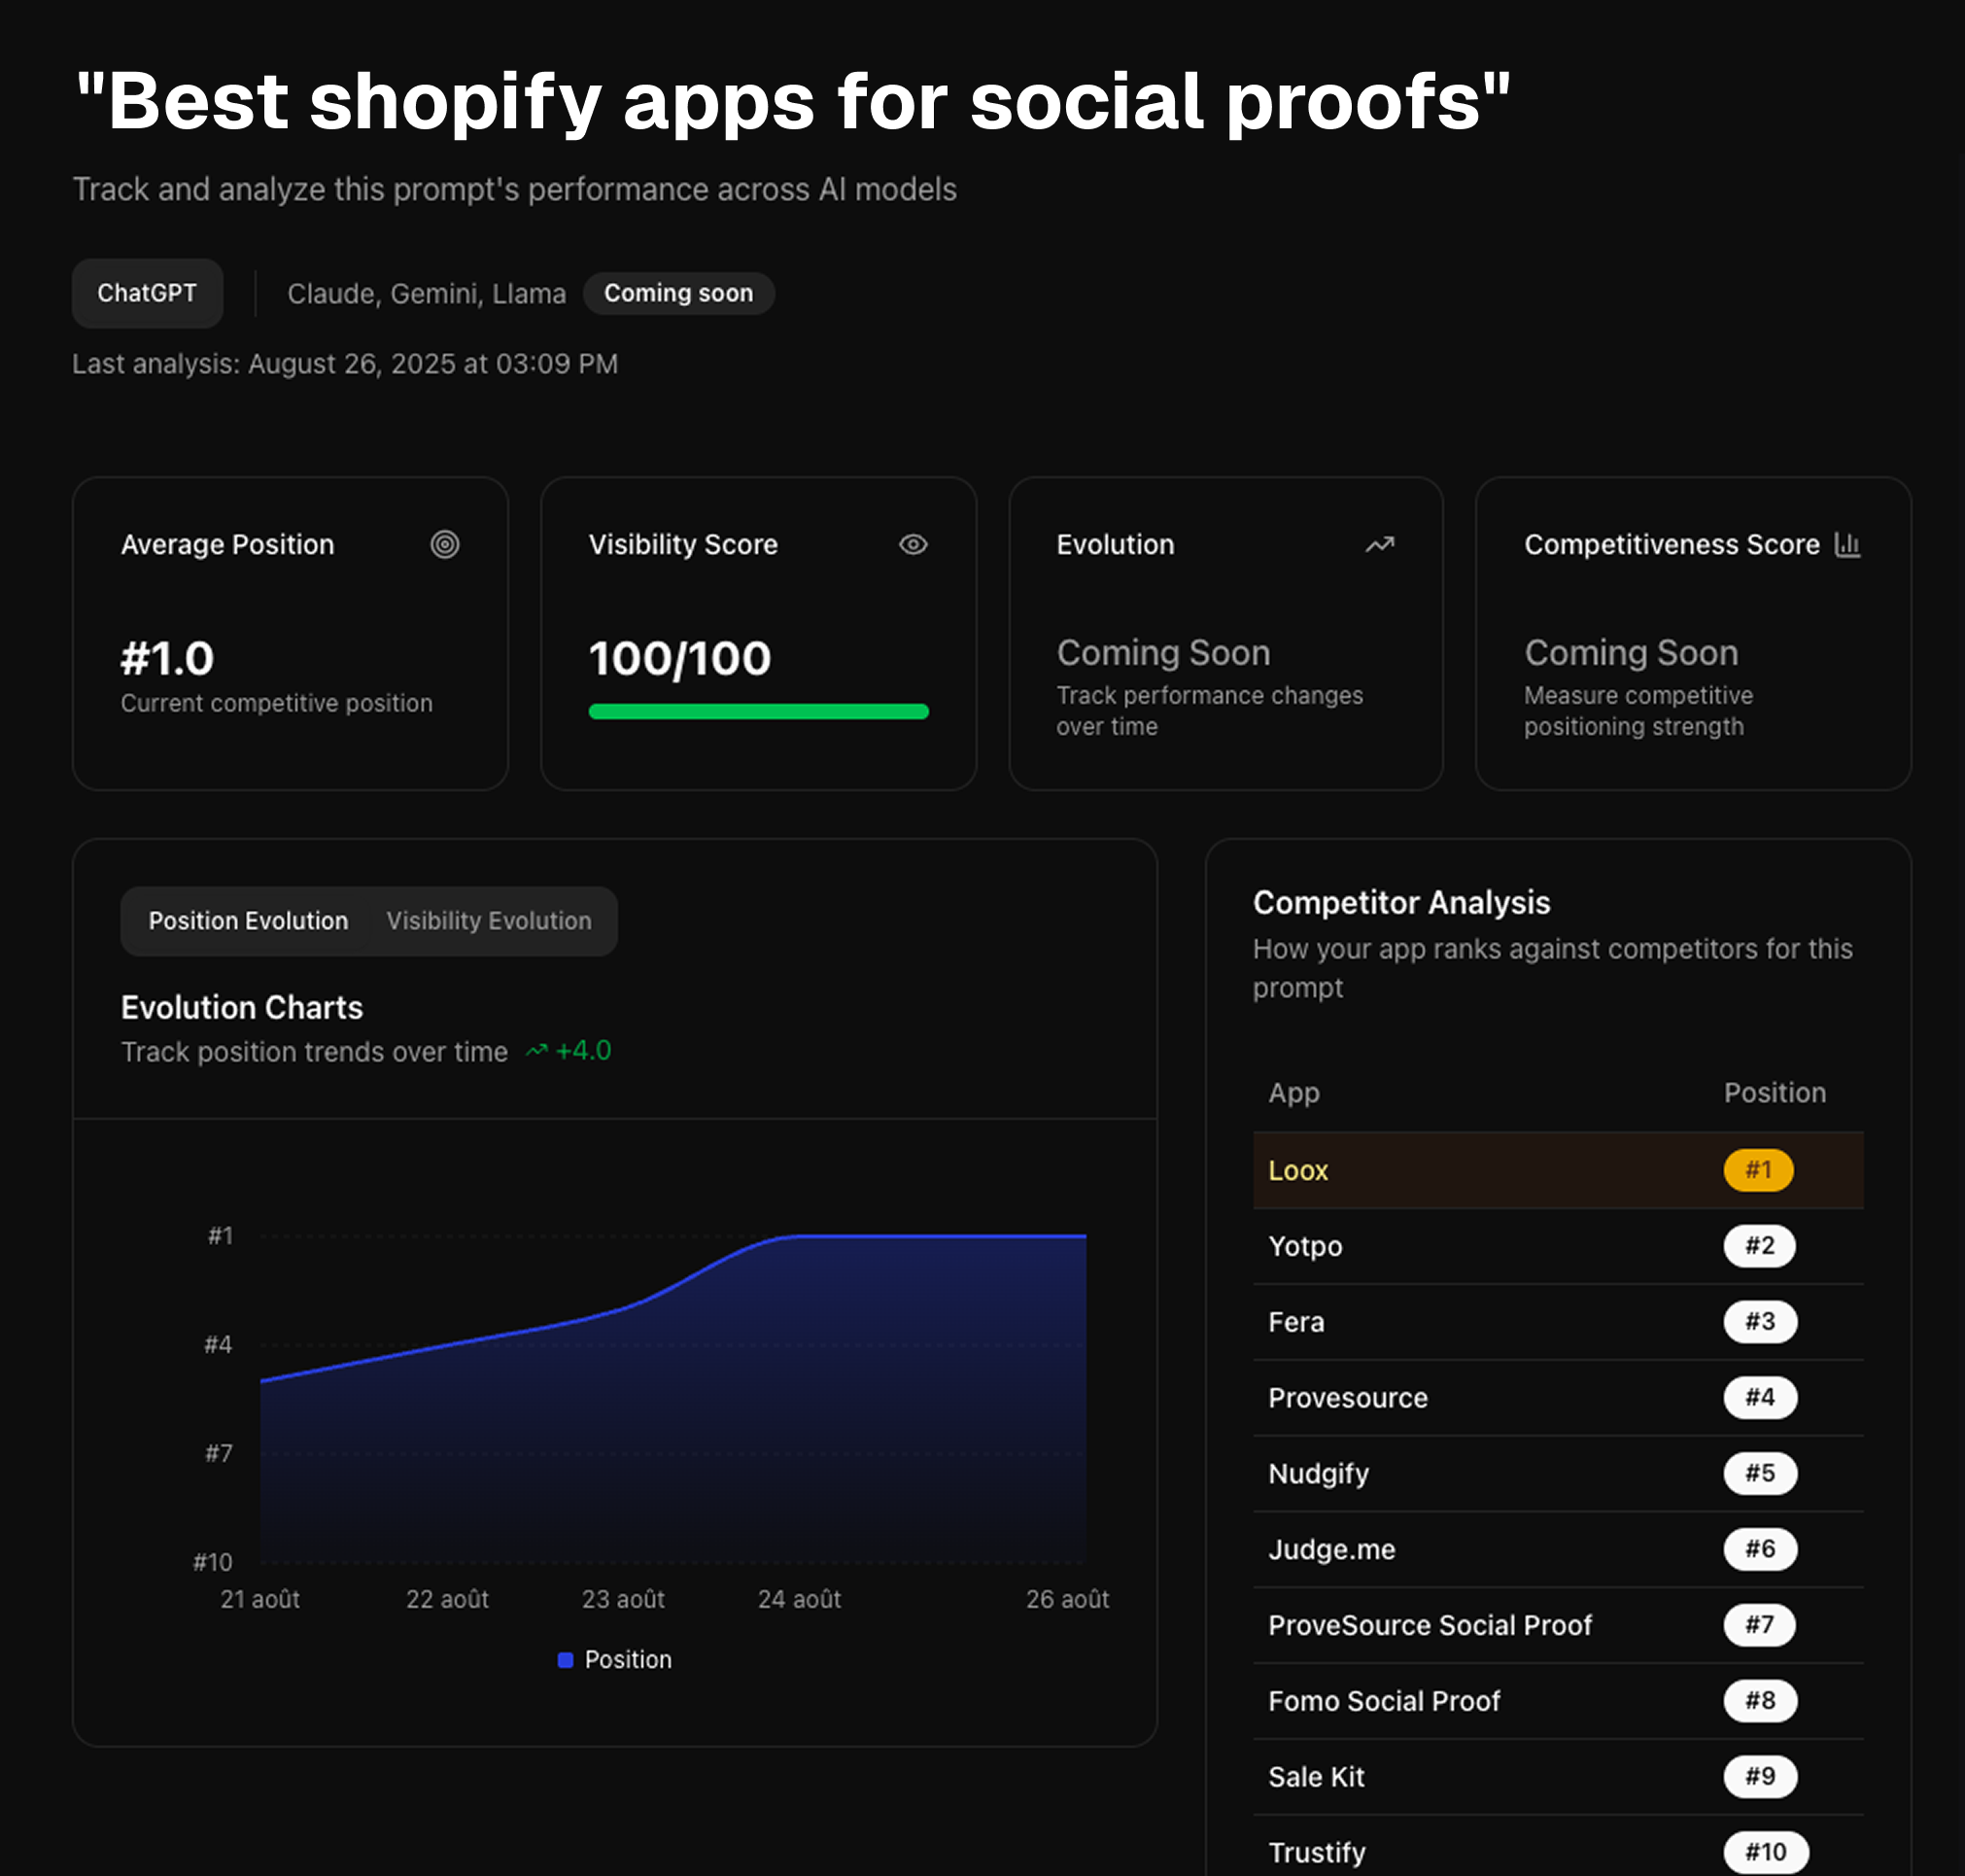
Task: Click the Visibility Score card title
Action: [683, 544]
